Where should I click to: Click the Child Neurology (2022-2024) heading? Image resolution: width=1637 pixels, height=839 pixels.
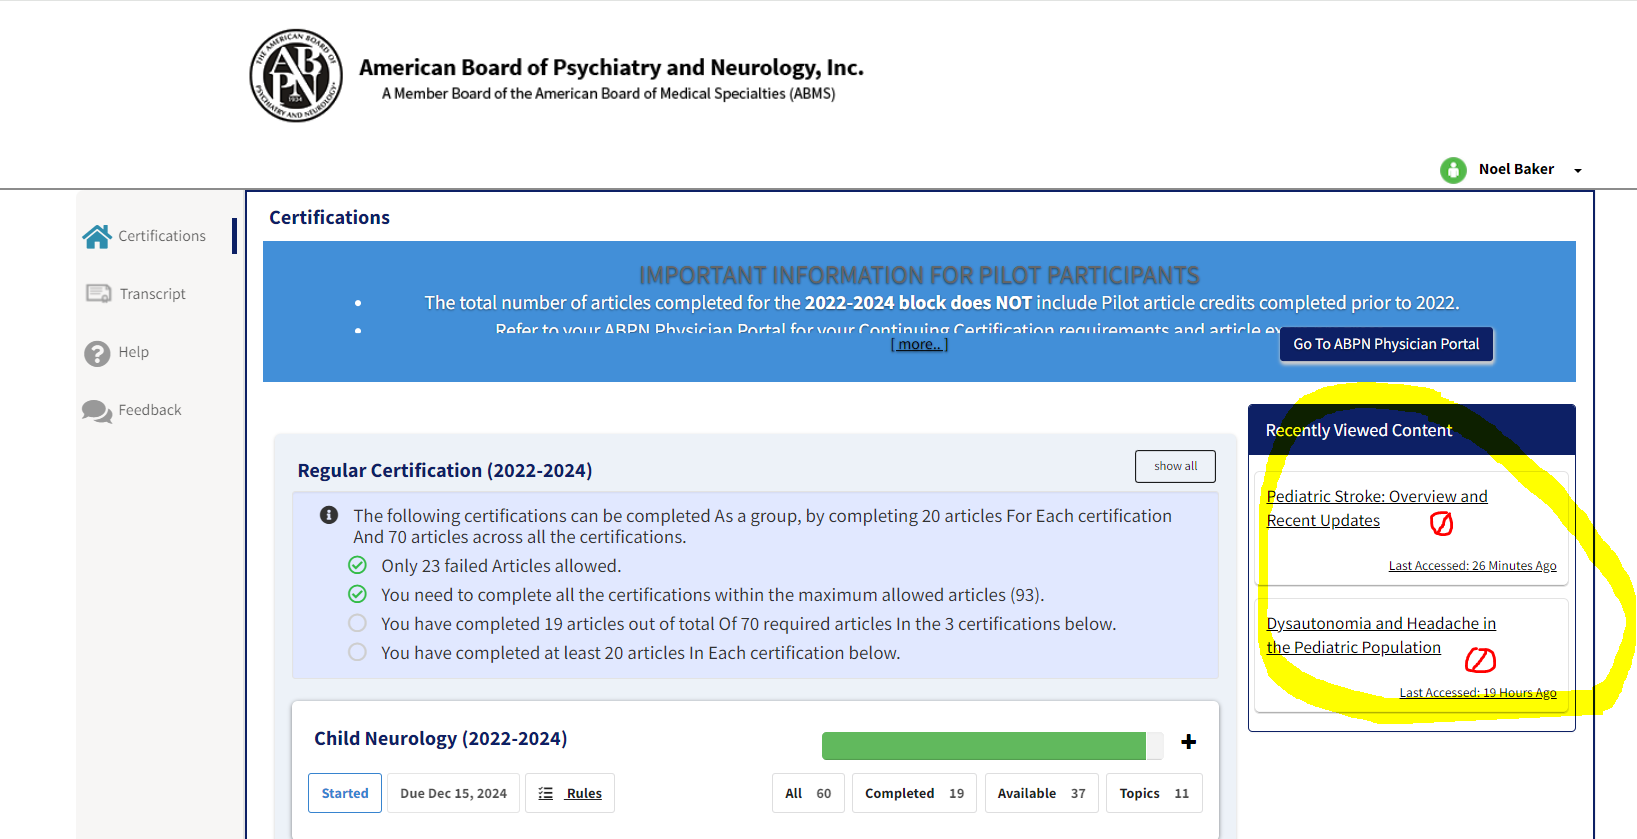point(440,738)
